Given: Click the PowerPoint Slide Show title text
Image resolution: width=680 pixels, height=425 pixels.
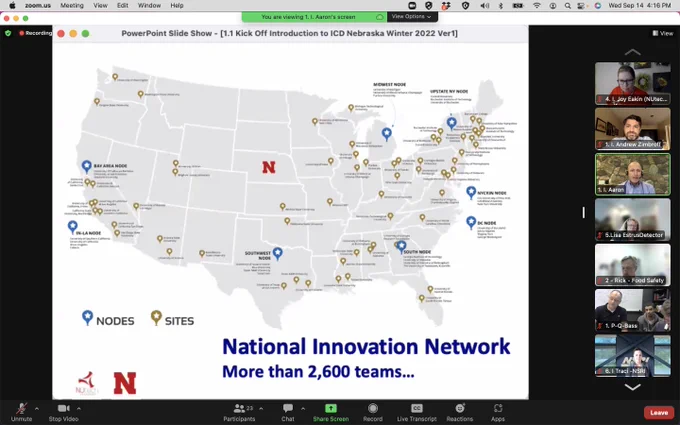Looking at the screenshot, I should [x=289, y=33].
